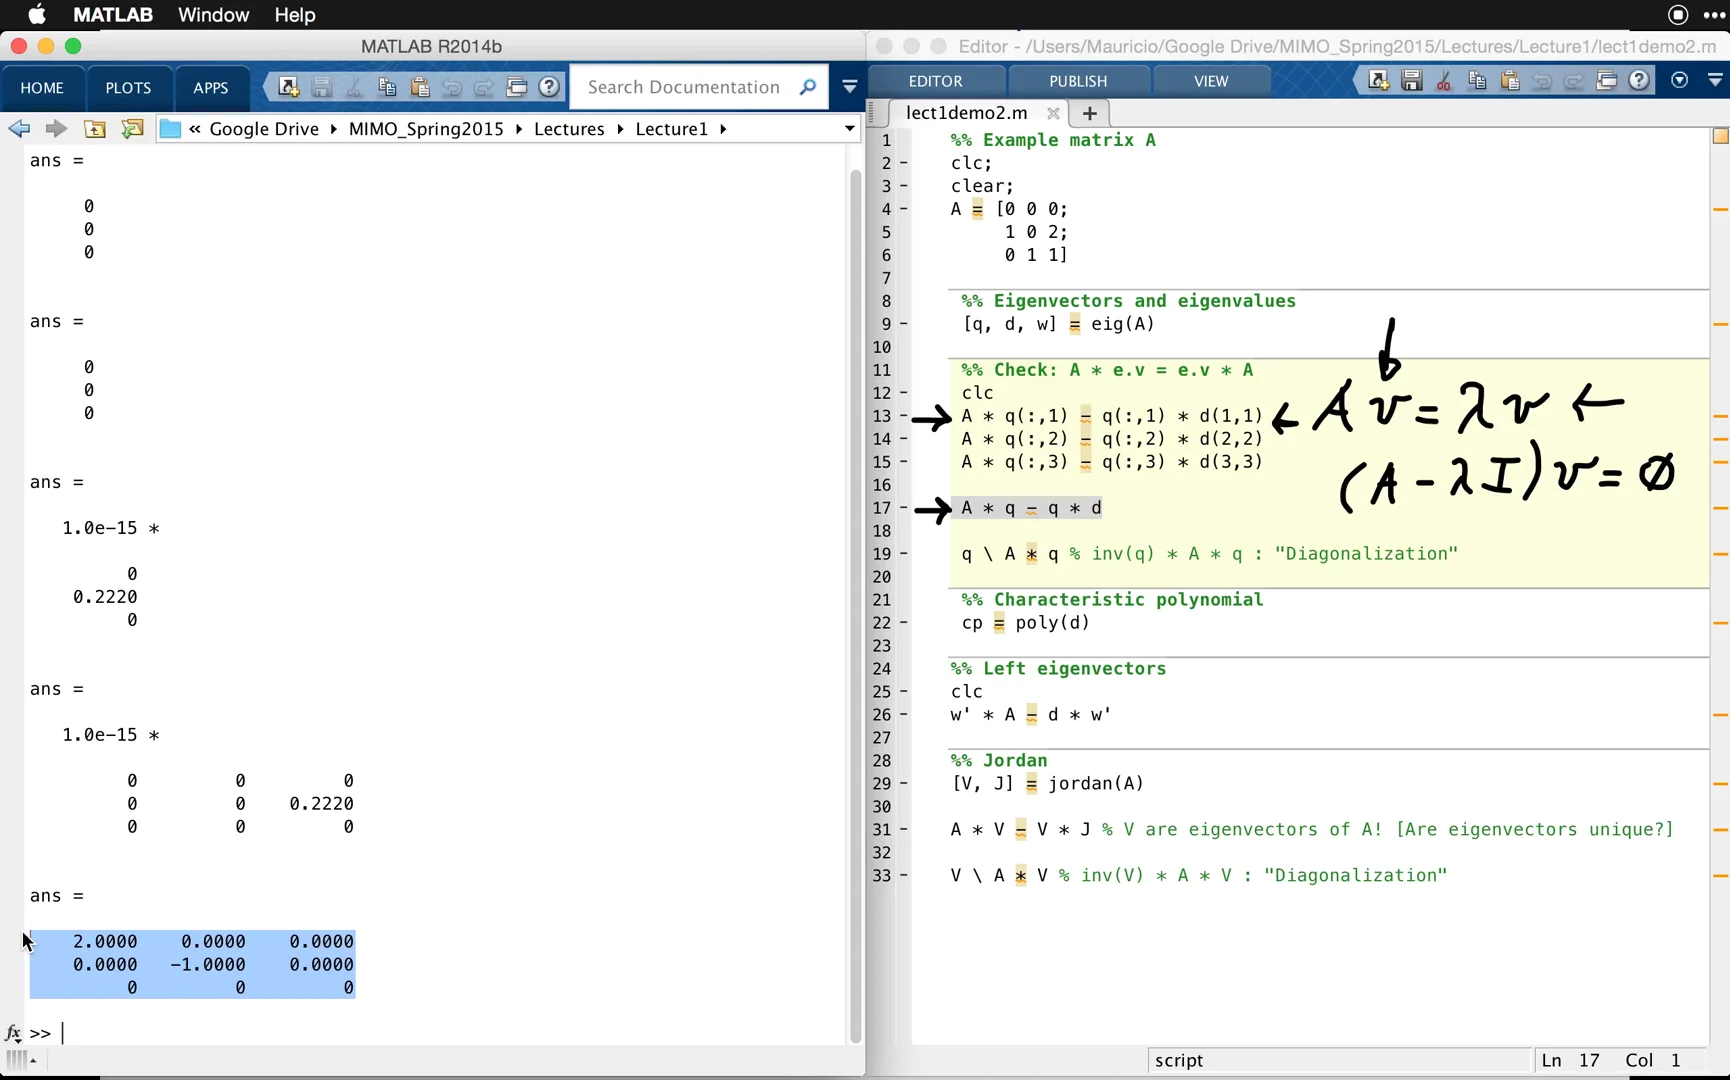Open the Help menu in menu bar
The image size is (1730, 1080).
pyautogui.click(x=294, y=15)
